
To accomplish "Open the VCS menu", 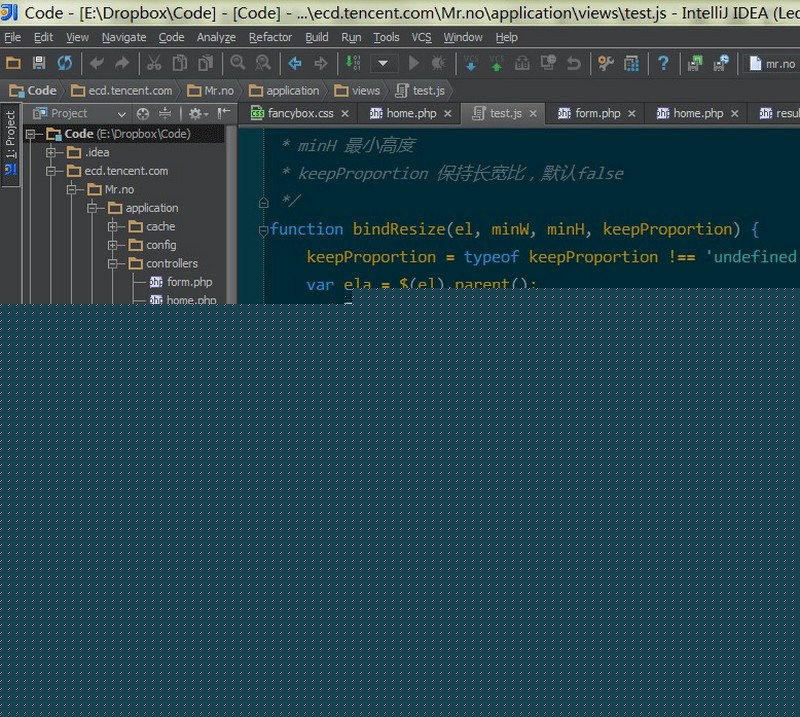I will (x=421, y=37).
